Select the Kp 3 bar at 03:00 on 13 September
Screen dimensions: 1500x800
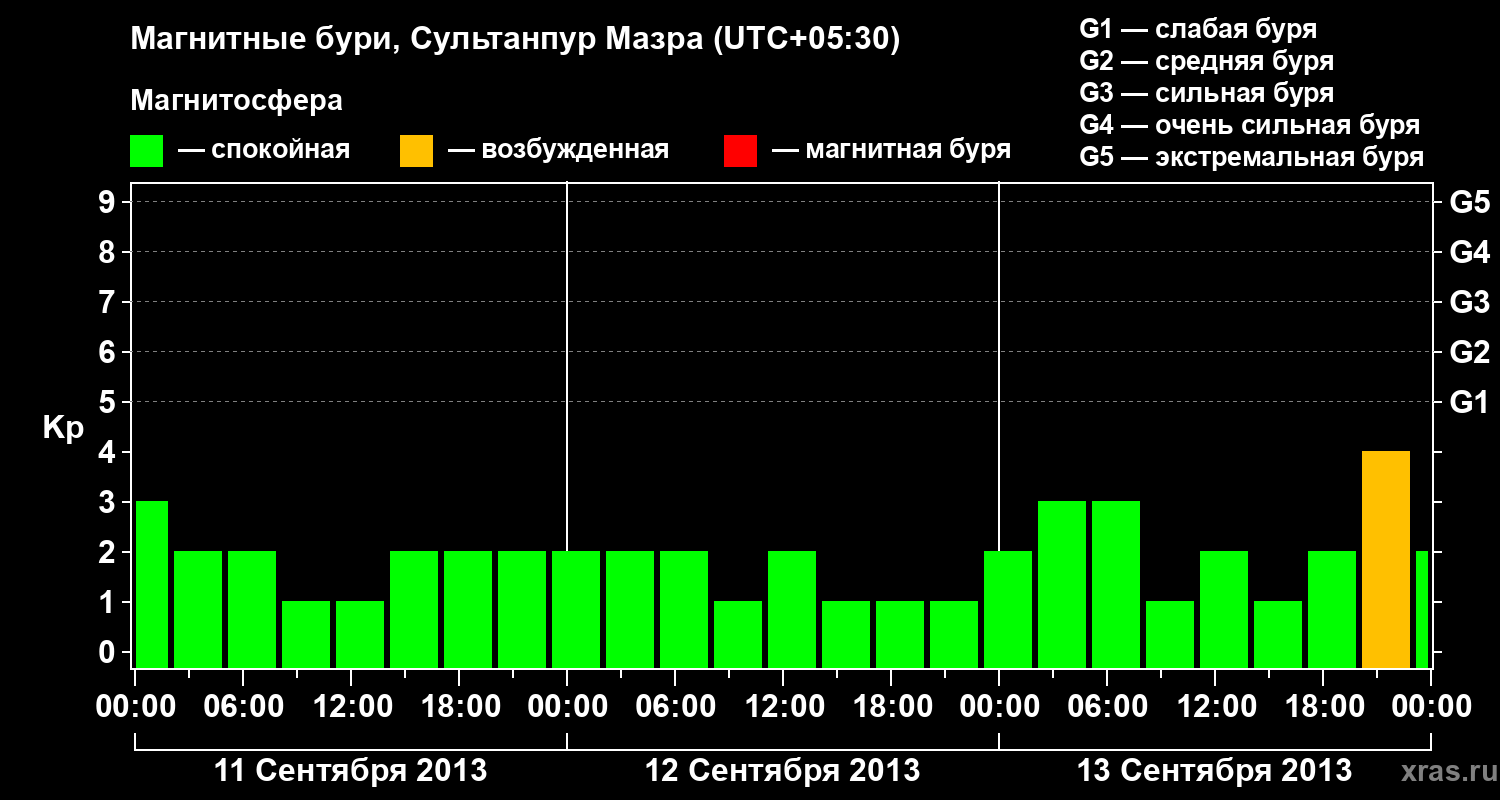tap(1062, 584)
